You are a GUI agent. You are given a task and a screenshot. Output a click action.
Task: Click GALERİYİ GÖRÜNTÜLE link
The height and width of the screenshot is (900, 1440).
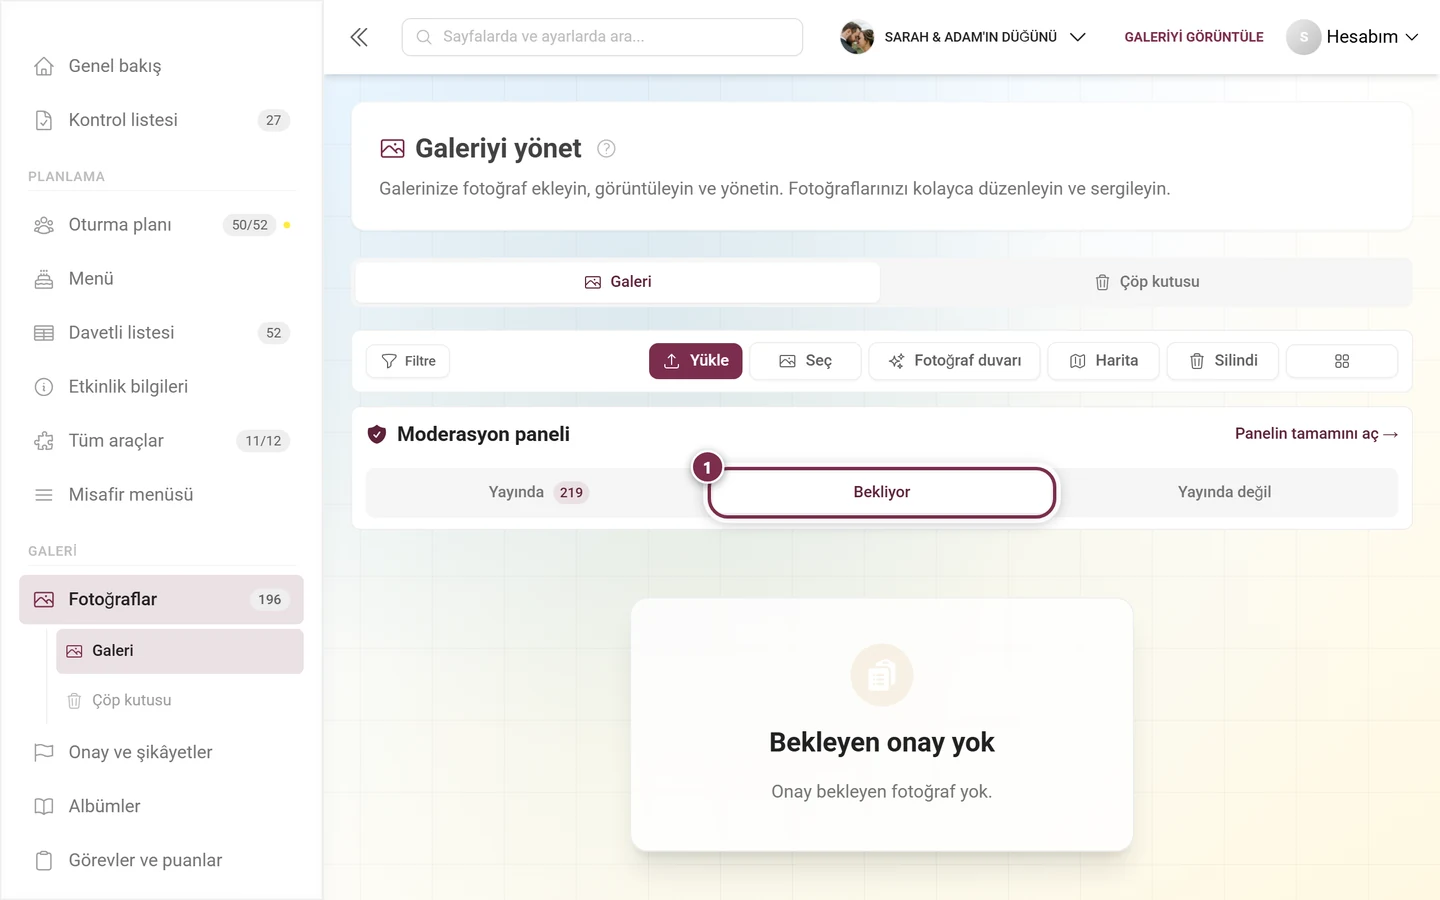pos(1194,37)
